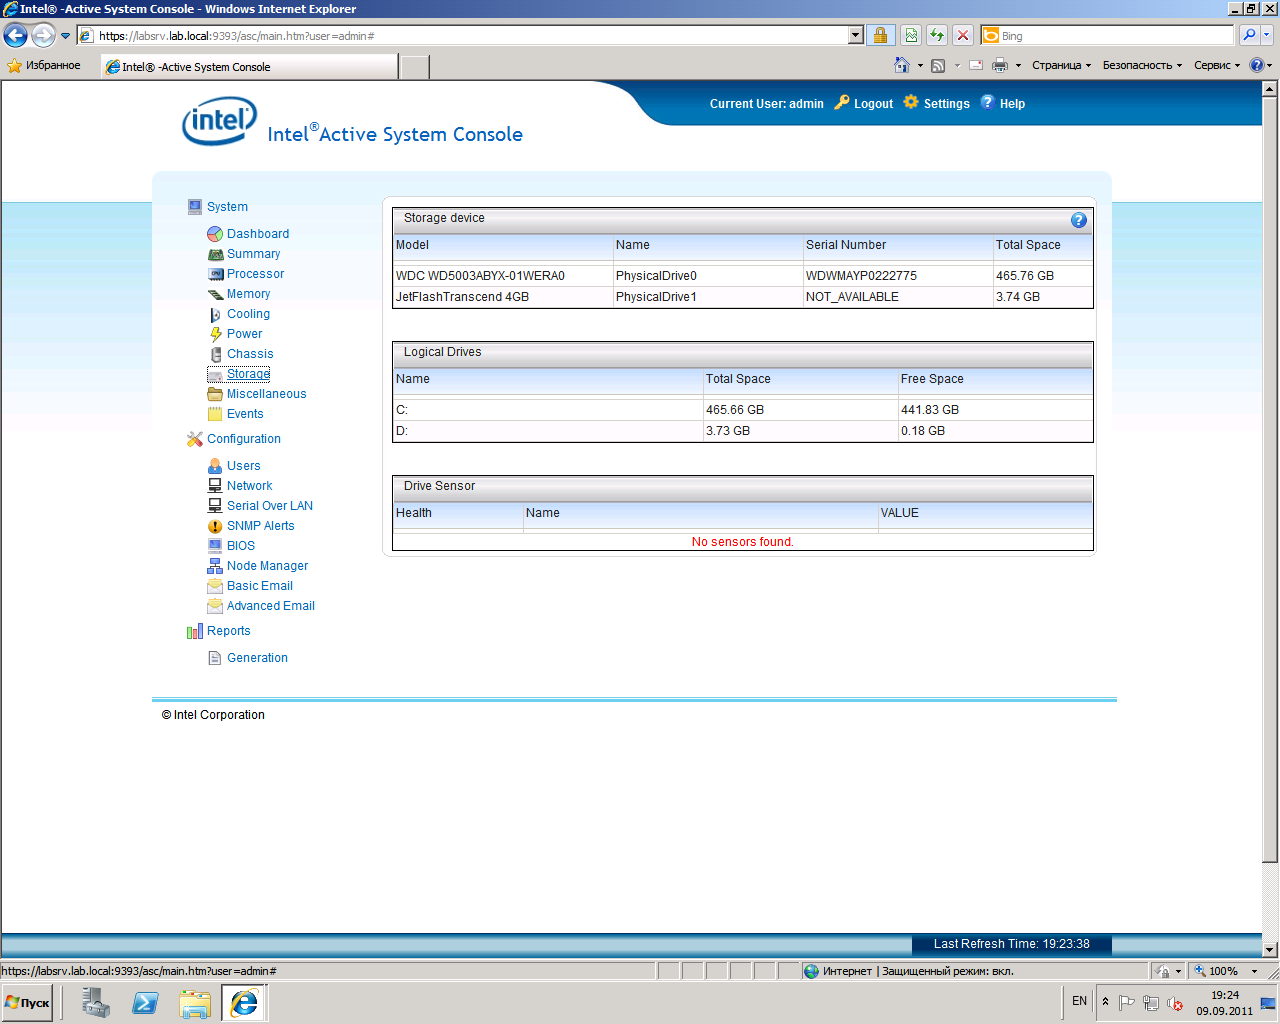Image resolution: width=1280 pixels, height=1024 pixels.
Task: Click the Logout key icon
Action: click(x=842, y=103)
